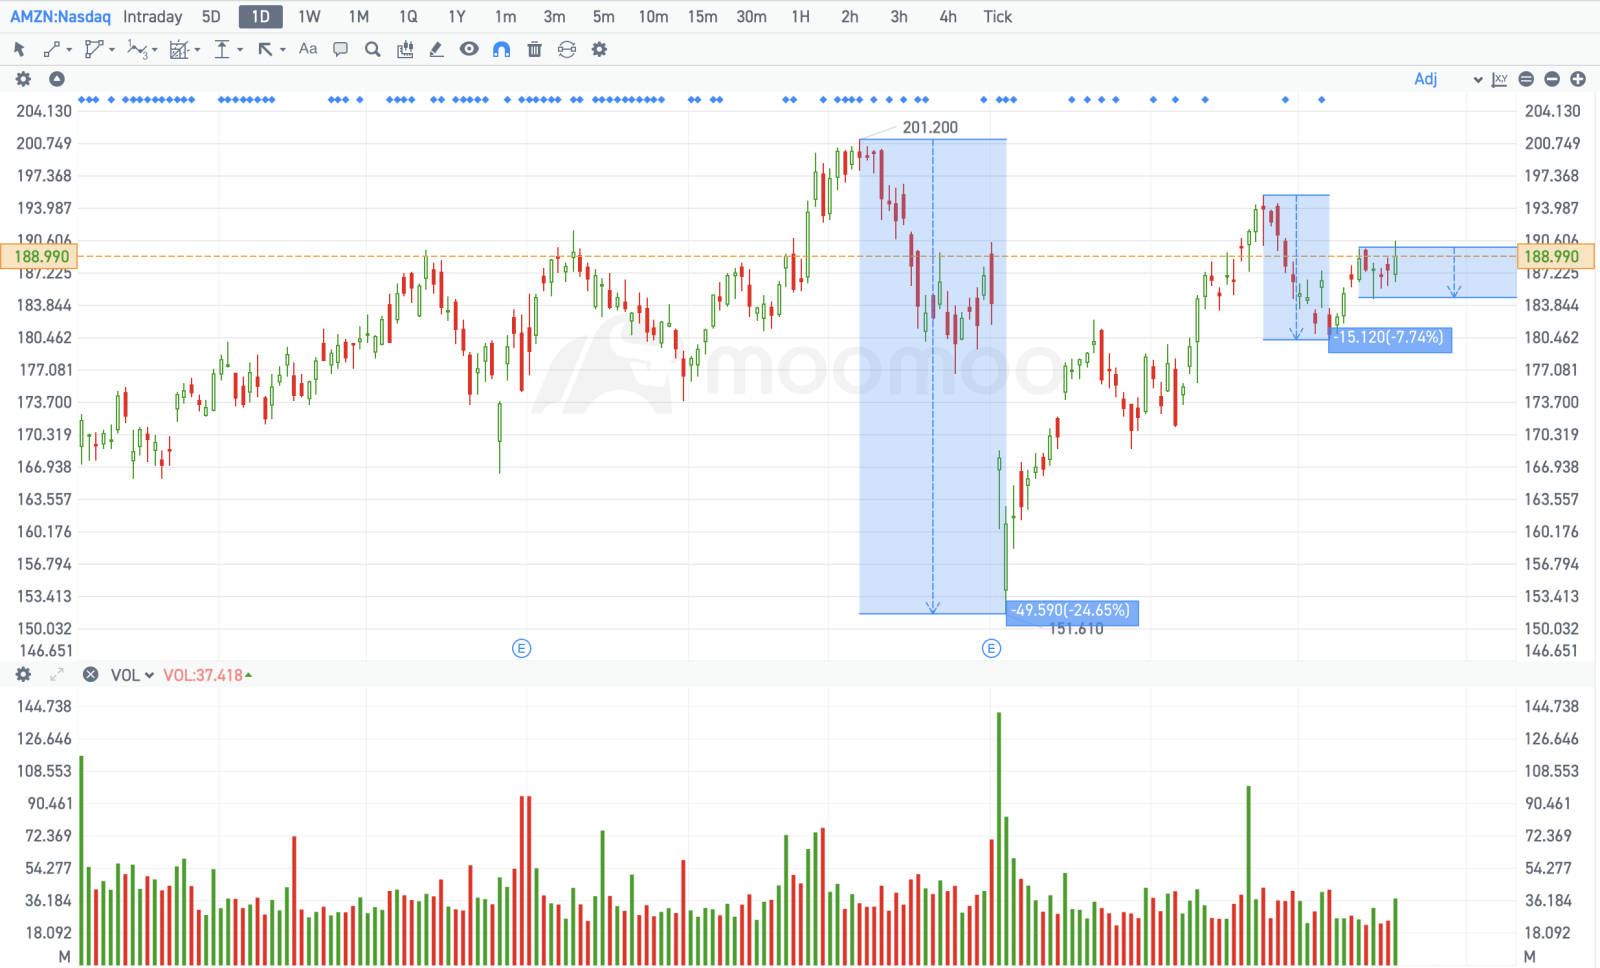Switch to 1Y yearly timeframe

[x=457, y=17]
